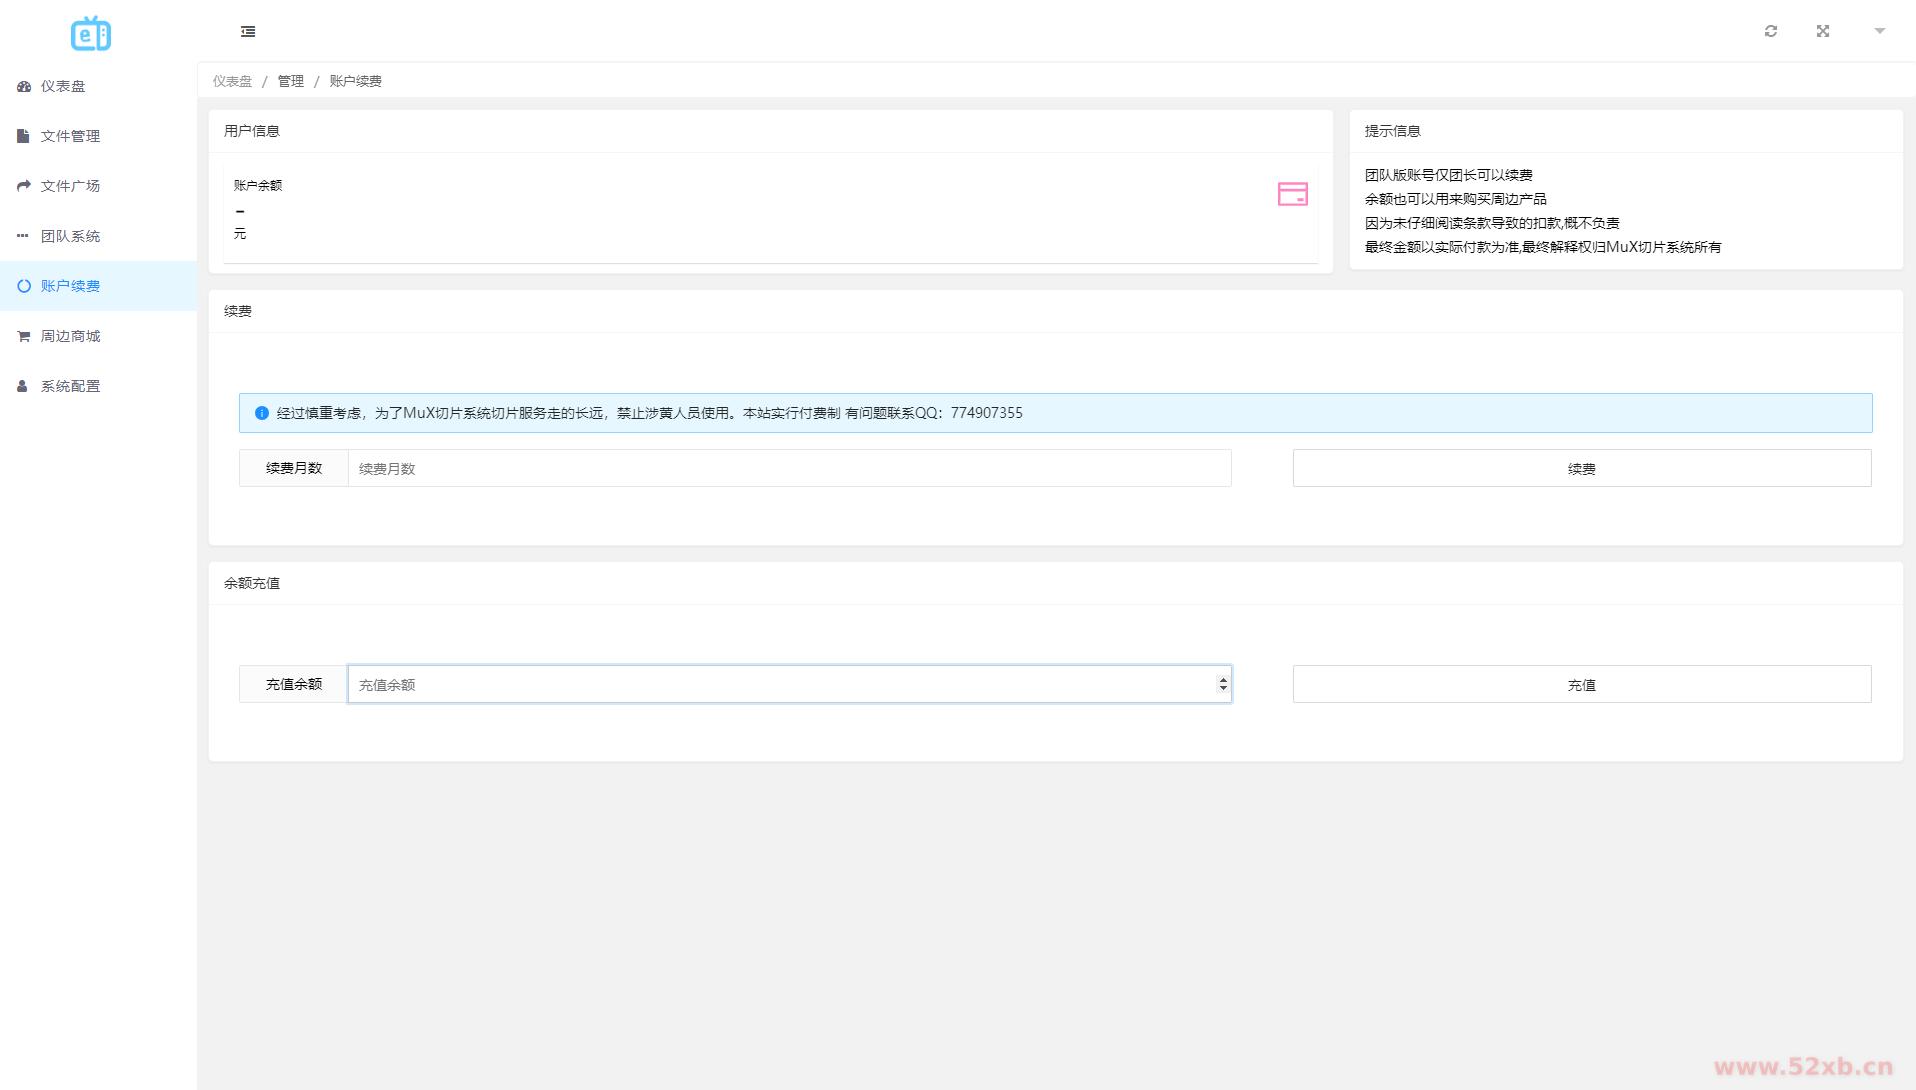Open 周边商城 shop in sidebar
Viewport: 1916px width, 1090px height.
pyautogui.click(x=70, y=336)
